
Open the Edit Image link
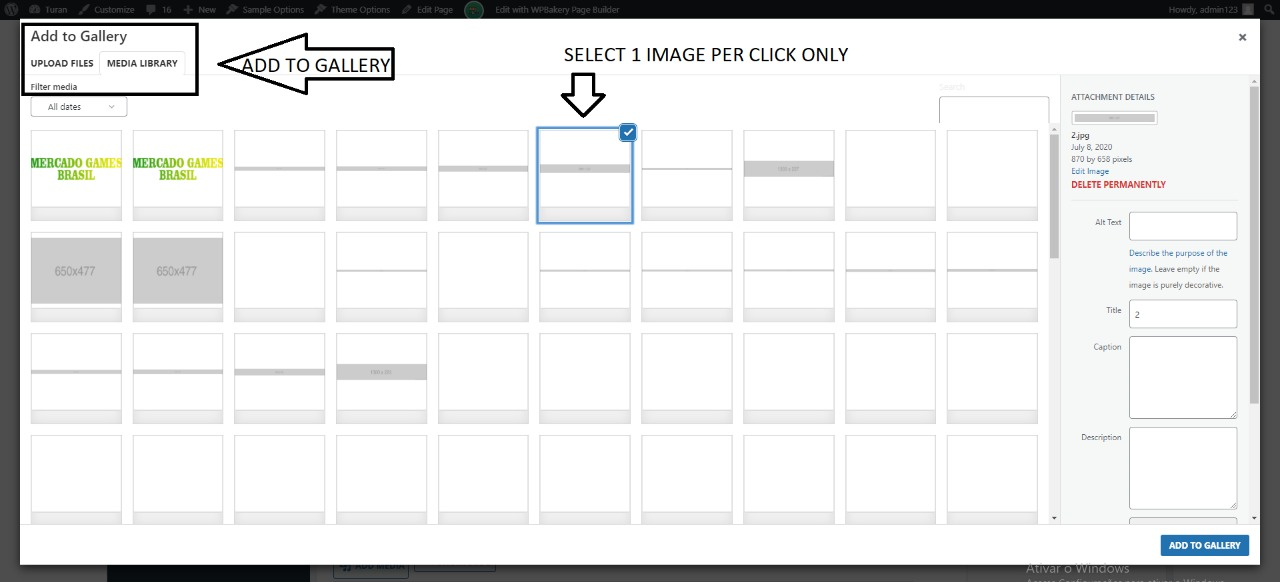(1090, 172)
